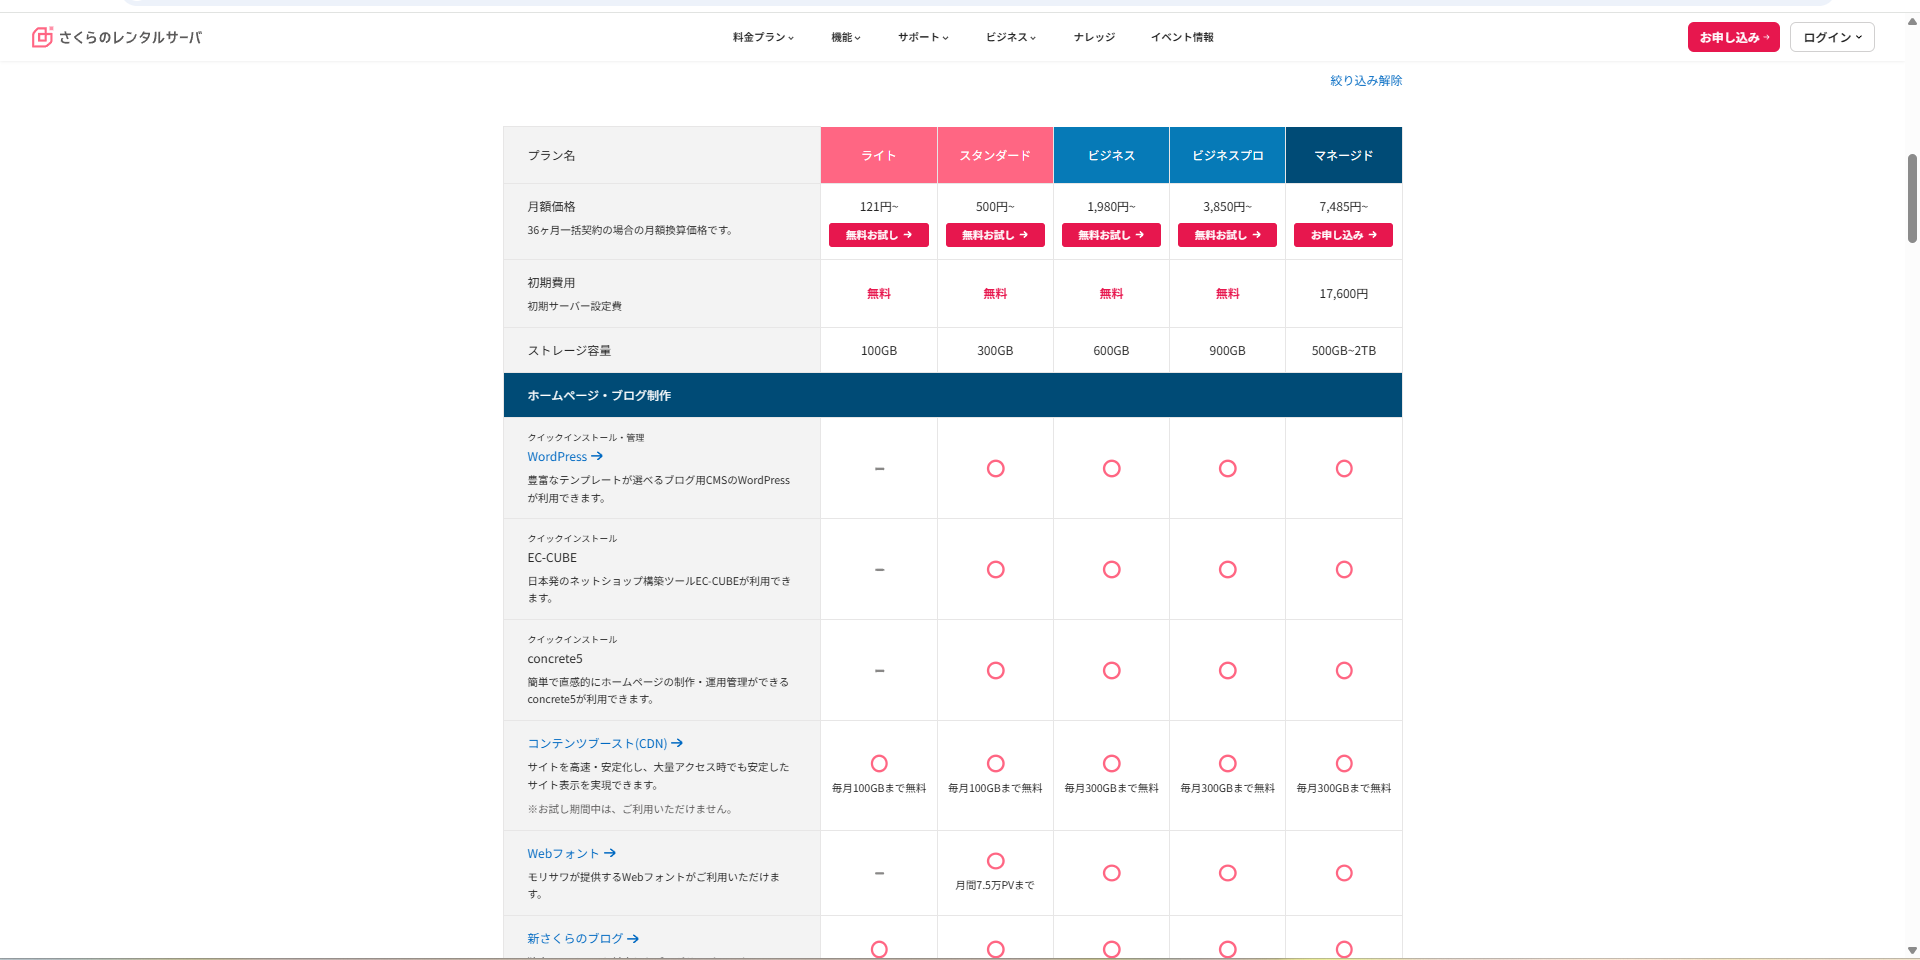Click the scroll-up arrow at scrollbar top

(1912, 21)
